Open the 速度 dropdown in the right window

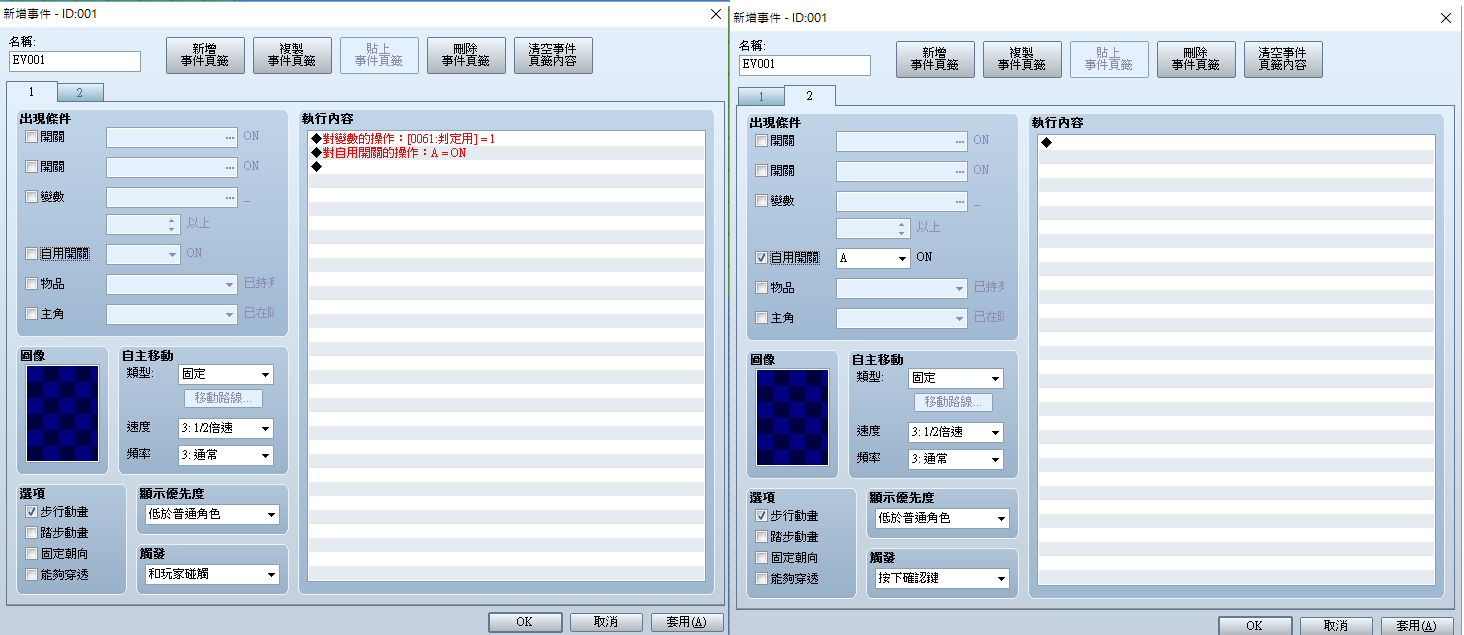[956, 432]
